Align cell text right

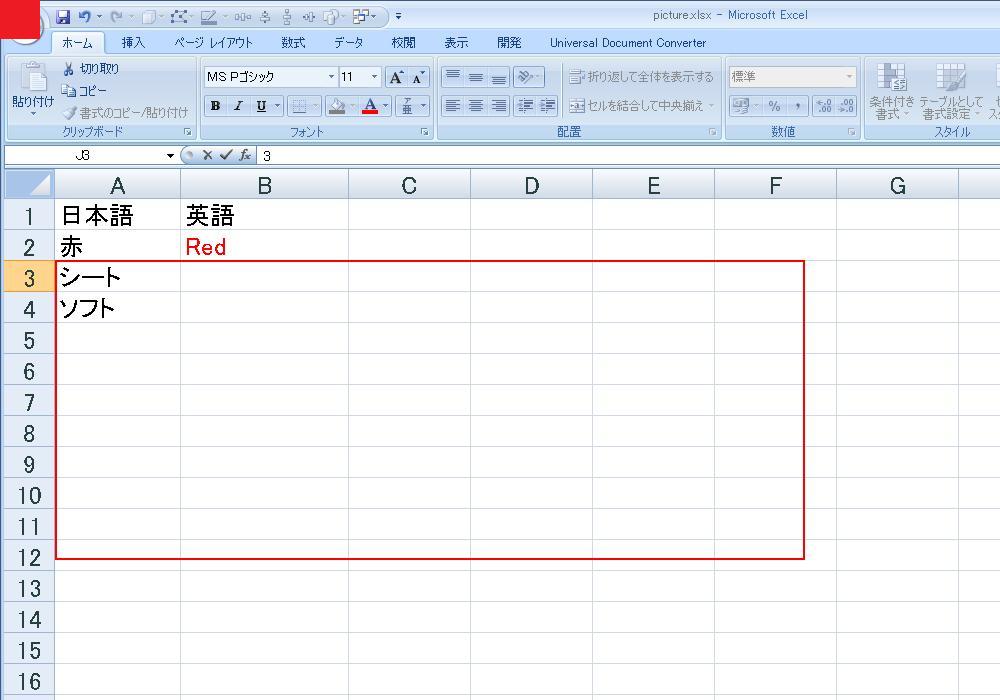click(x=499, y=106)
